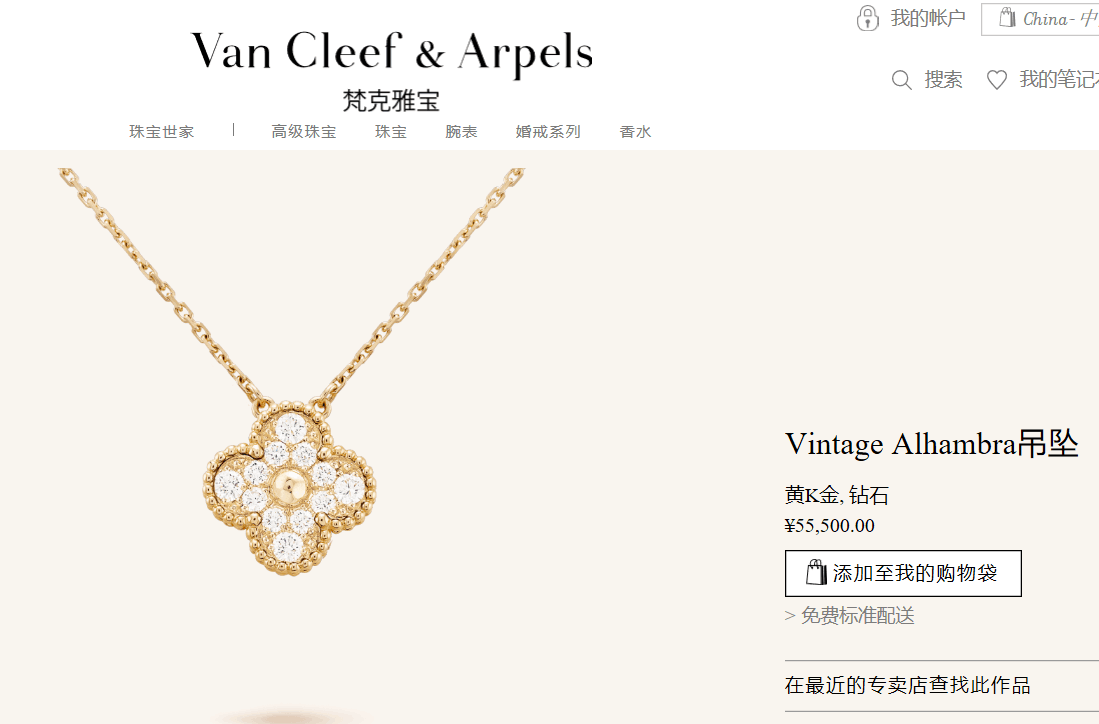Select the 腕表 navigation item
Viewport: 1099px width, 724px height.
(x=461, y=132)
